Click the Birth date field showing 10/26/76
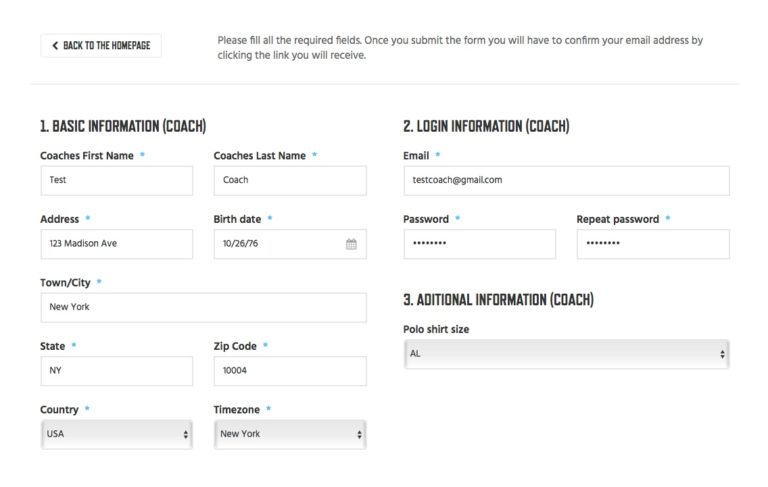Viewport: 768px width, 487px height. coord(290,244)
